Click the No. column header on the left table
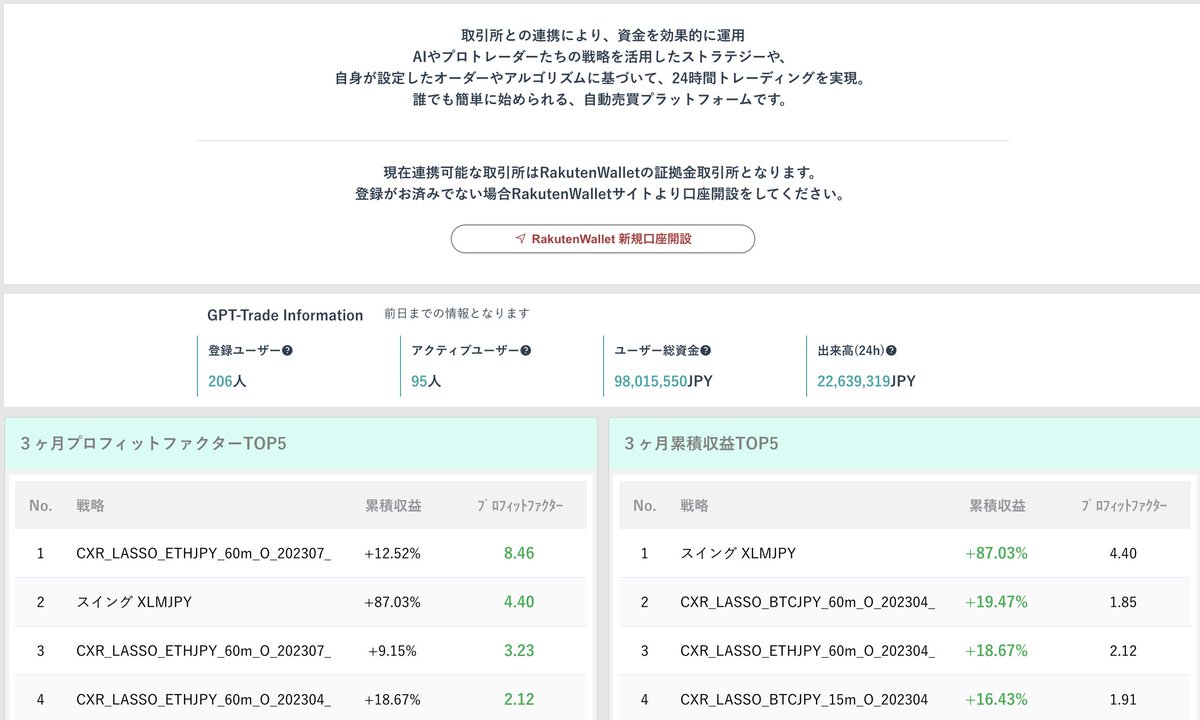This screenshot has height=720, width=1200. click(x=40, y=505)
